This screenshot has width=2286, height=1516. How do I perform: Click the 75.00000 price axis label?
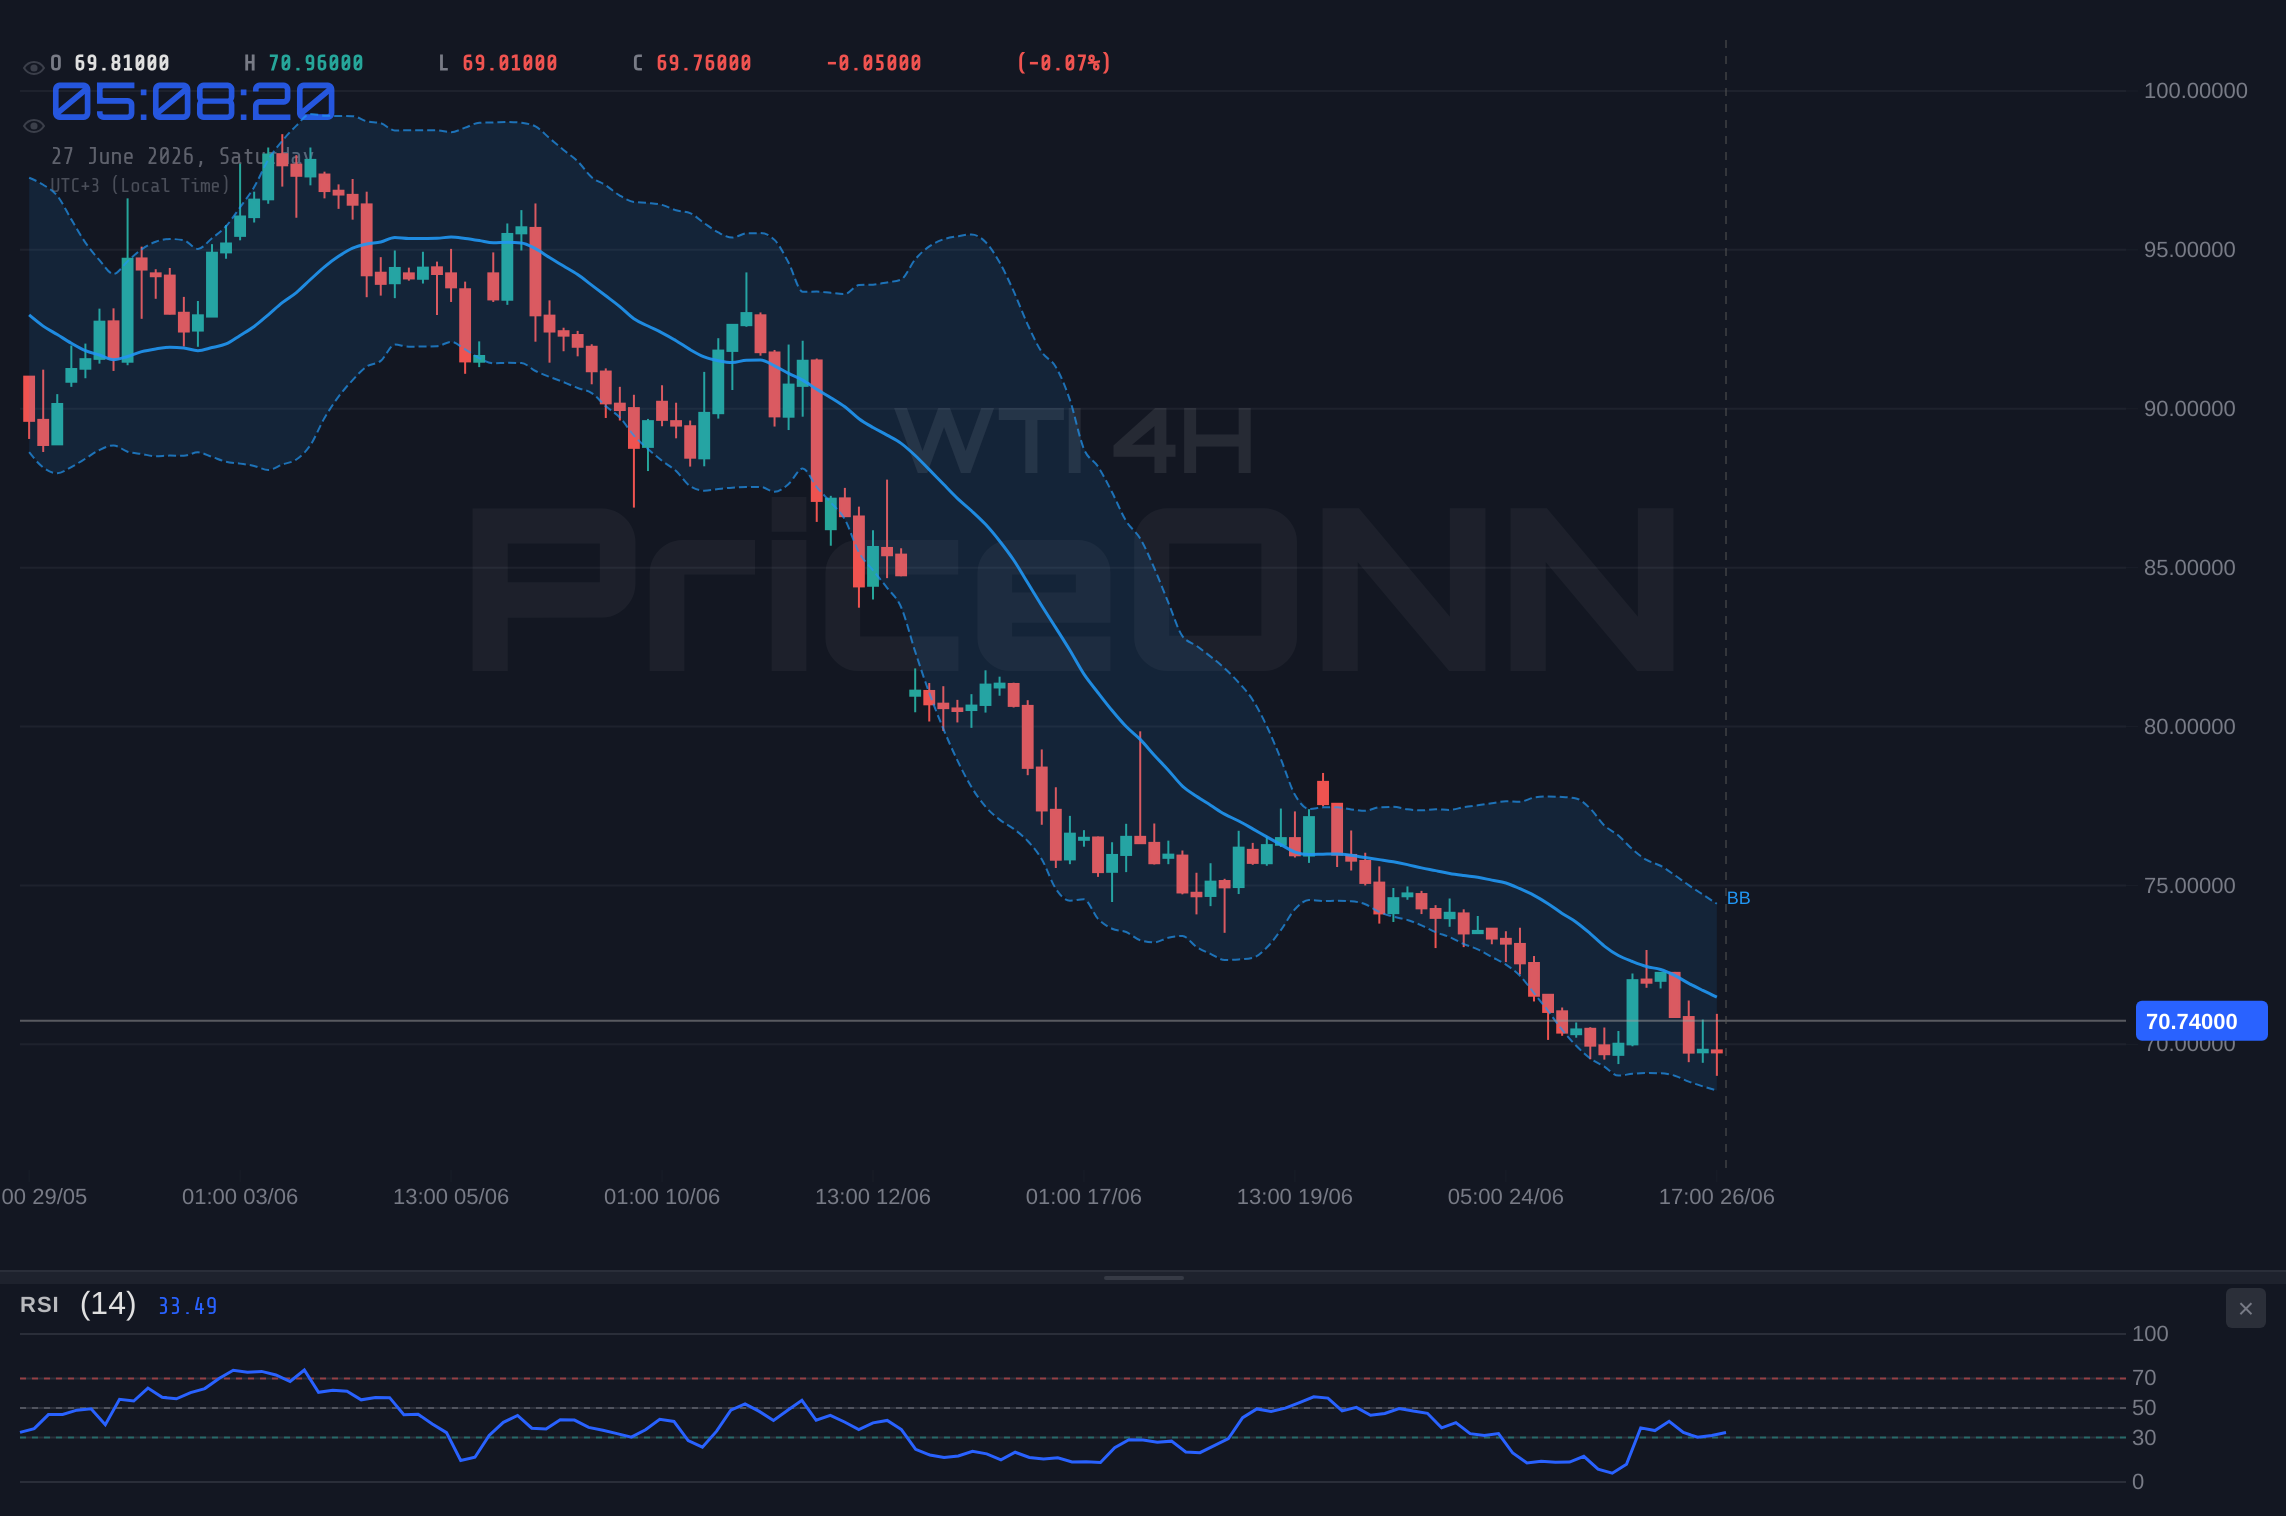pyautogui.click(x=2189, y=886)
